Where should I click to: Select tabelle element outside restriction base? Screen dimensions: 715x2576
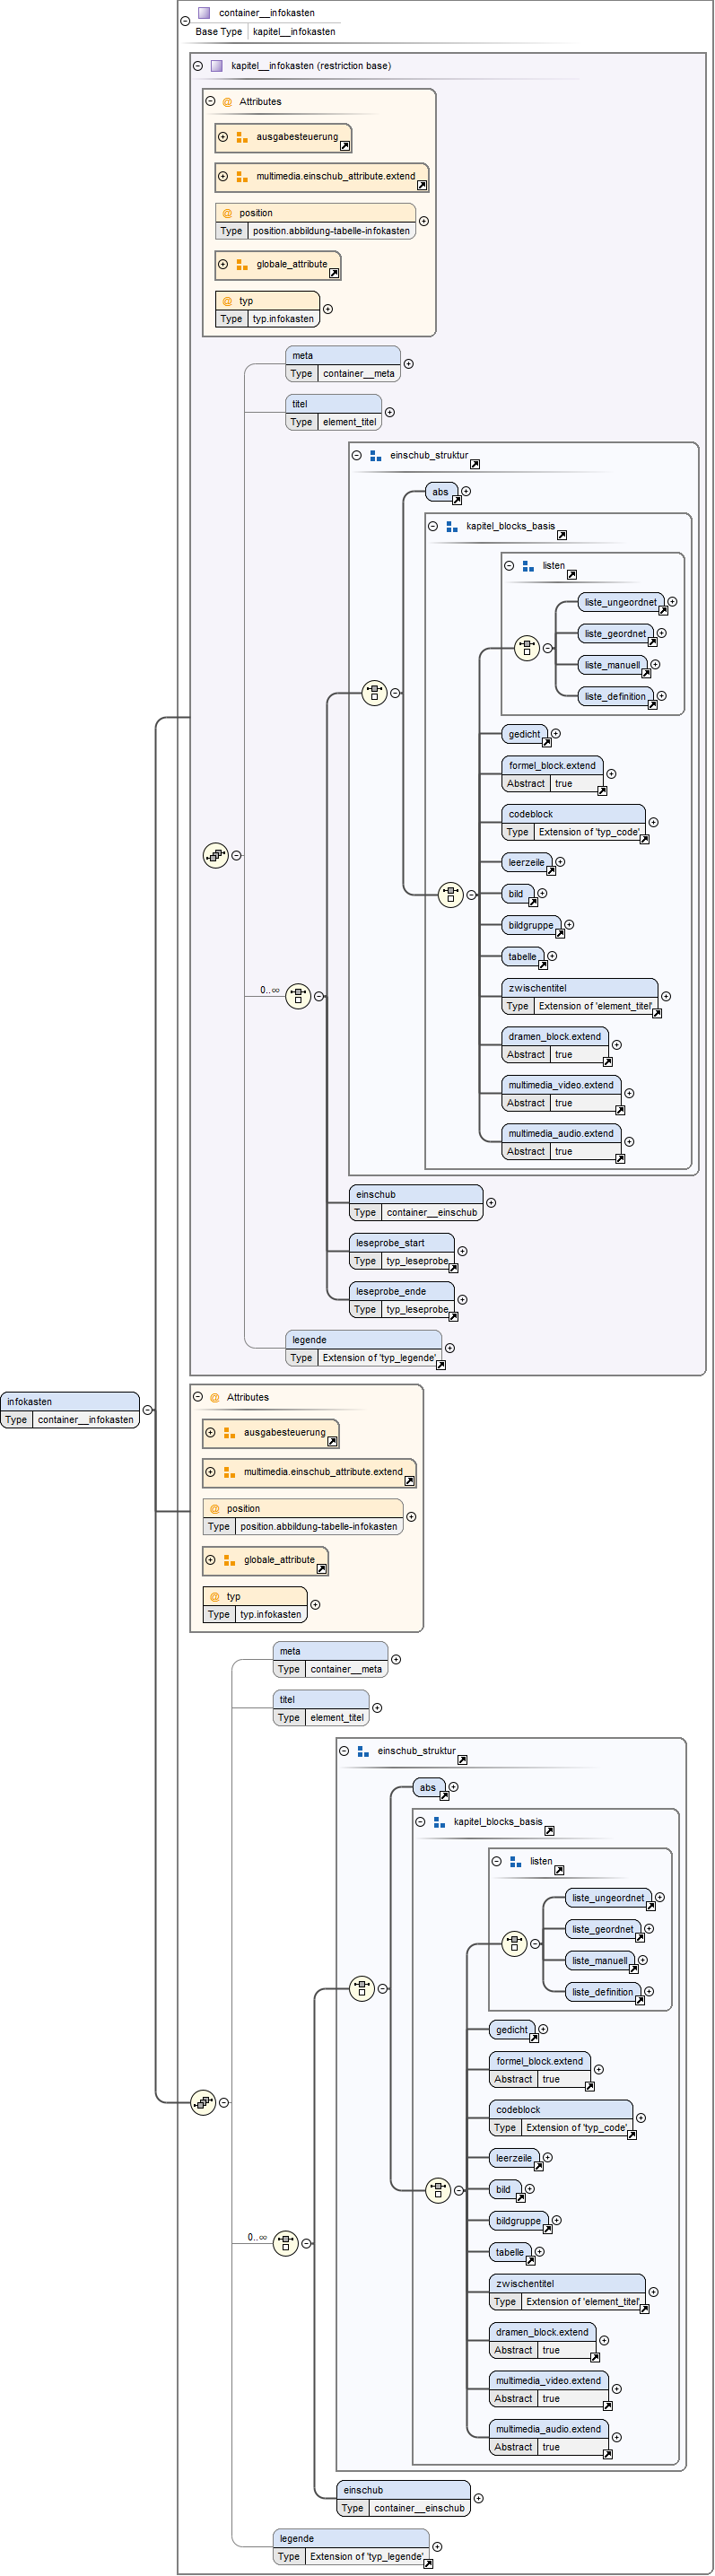click(510, 2252)
